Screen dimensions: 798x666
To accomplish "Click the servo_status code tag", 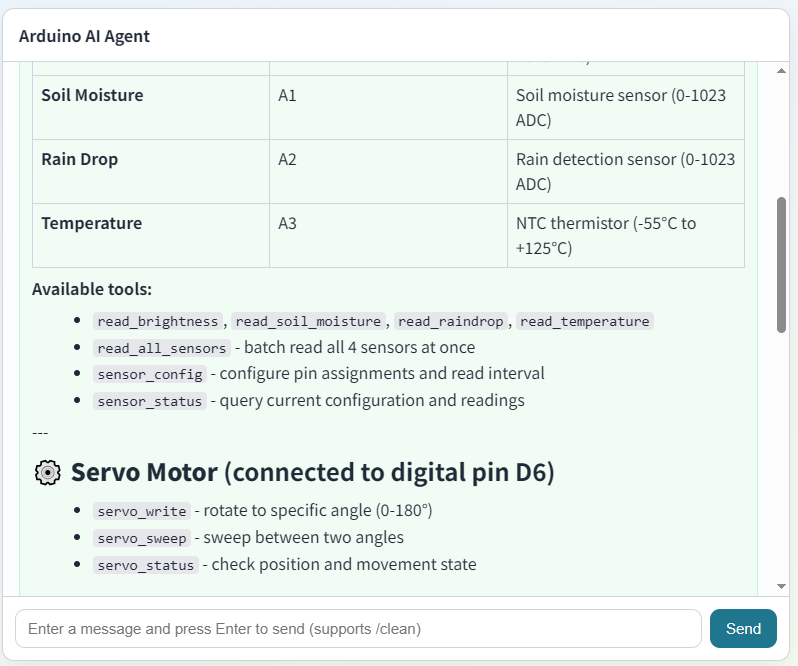I will coord(146,565).
